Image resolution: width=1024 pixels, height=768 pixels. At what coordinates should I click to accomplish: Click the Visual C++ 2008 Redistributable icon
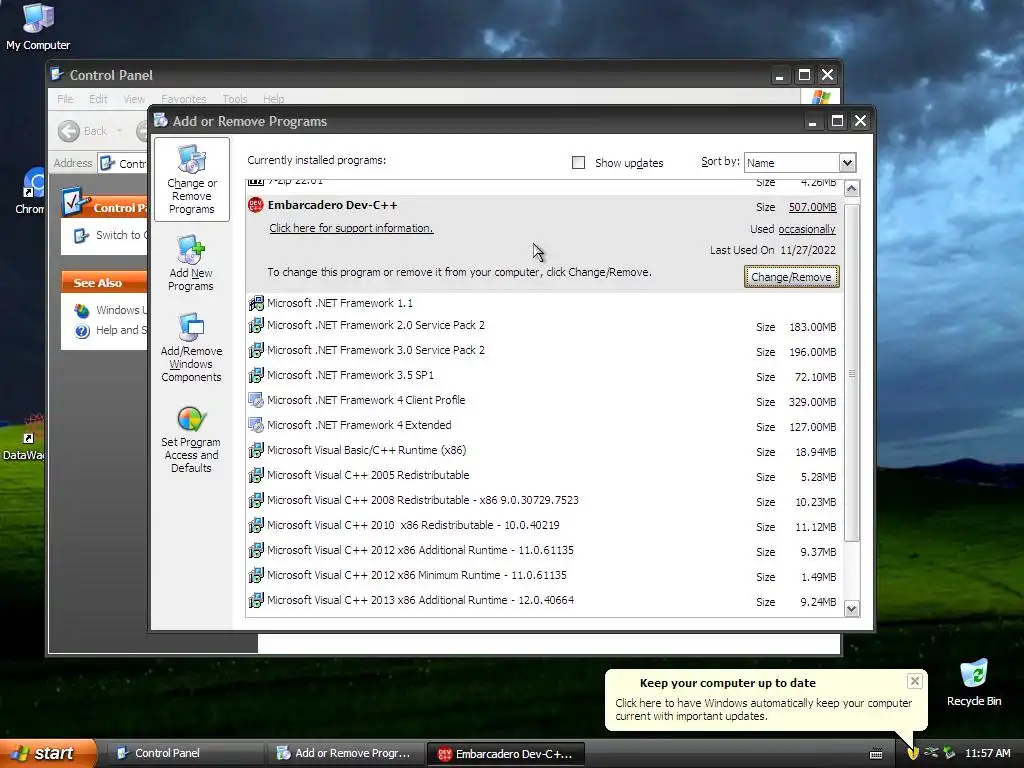point(256,500)
